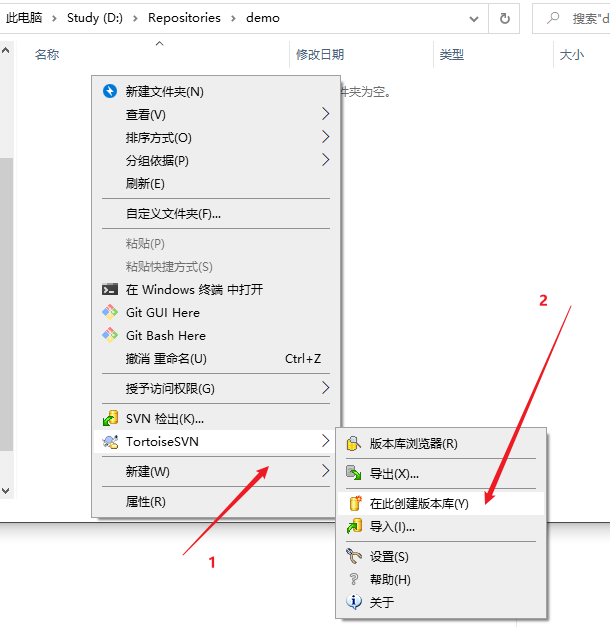Go to 此电脑 in the breadcrumb
Image resolution: width=610 pixels, height=627 pixels.
24,18
